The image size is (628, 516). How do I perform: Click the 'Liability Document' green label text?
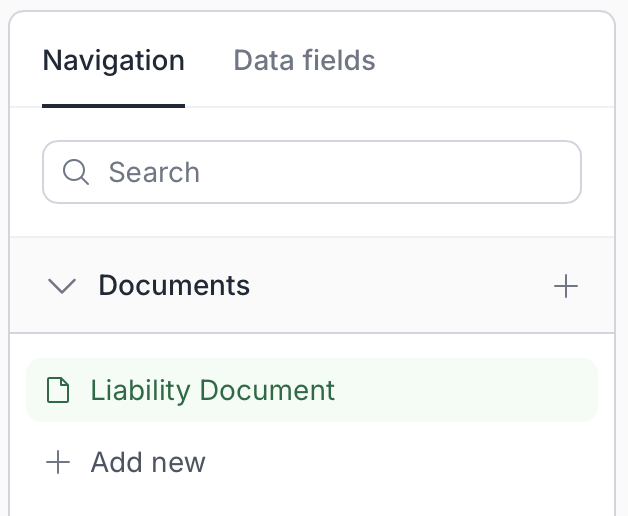(212, 390)
